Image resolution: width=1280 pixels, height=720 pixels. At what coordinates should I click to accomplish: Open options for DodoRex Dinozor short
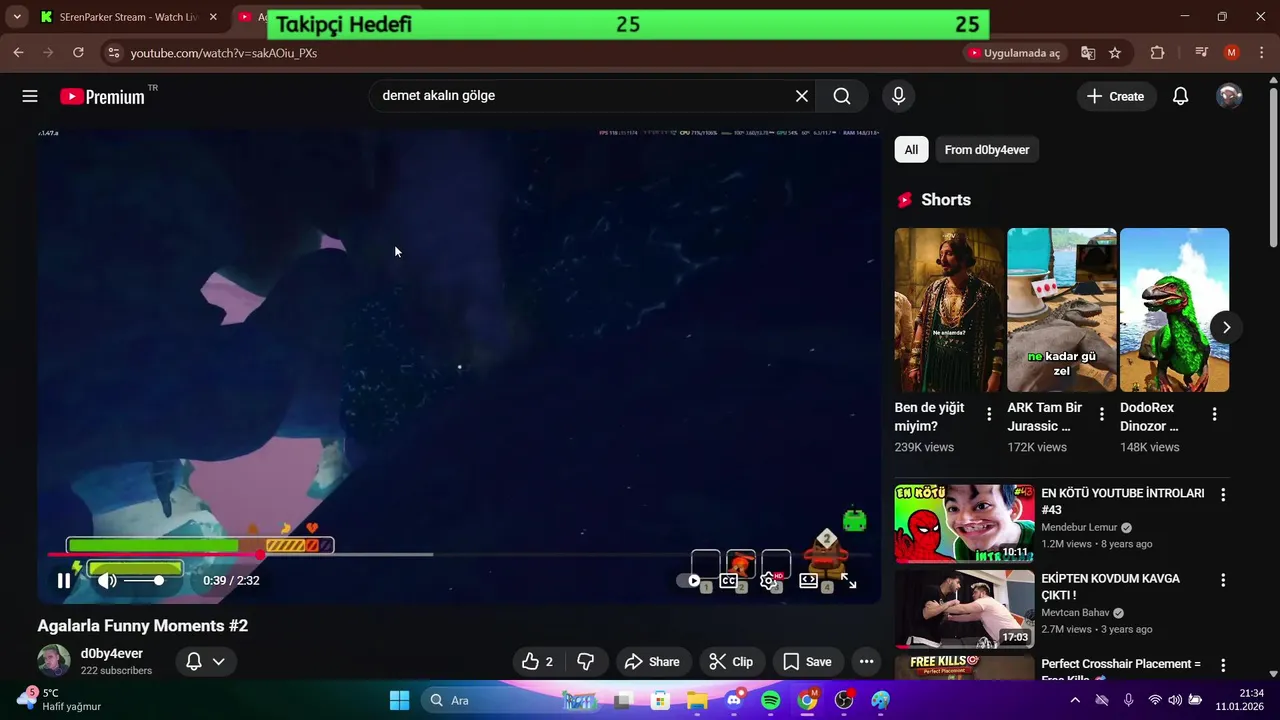(x=1214, y=414)
